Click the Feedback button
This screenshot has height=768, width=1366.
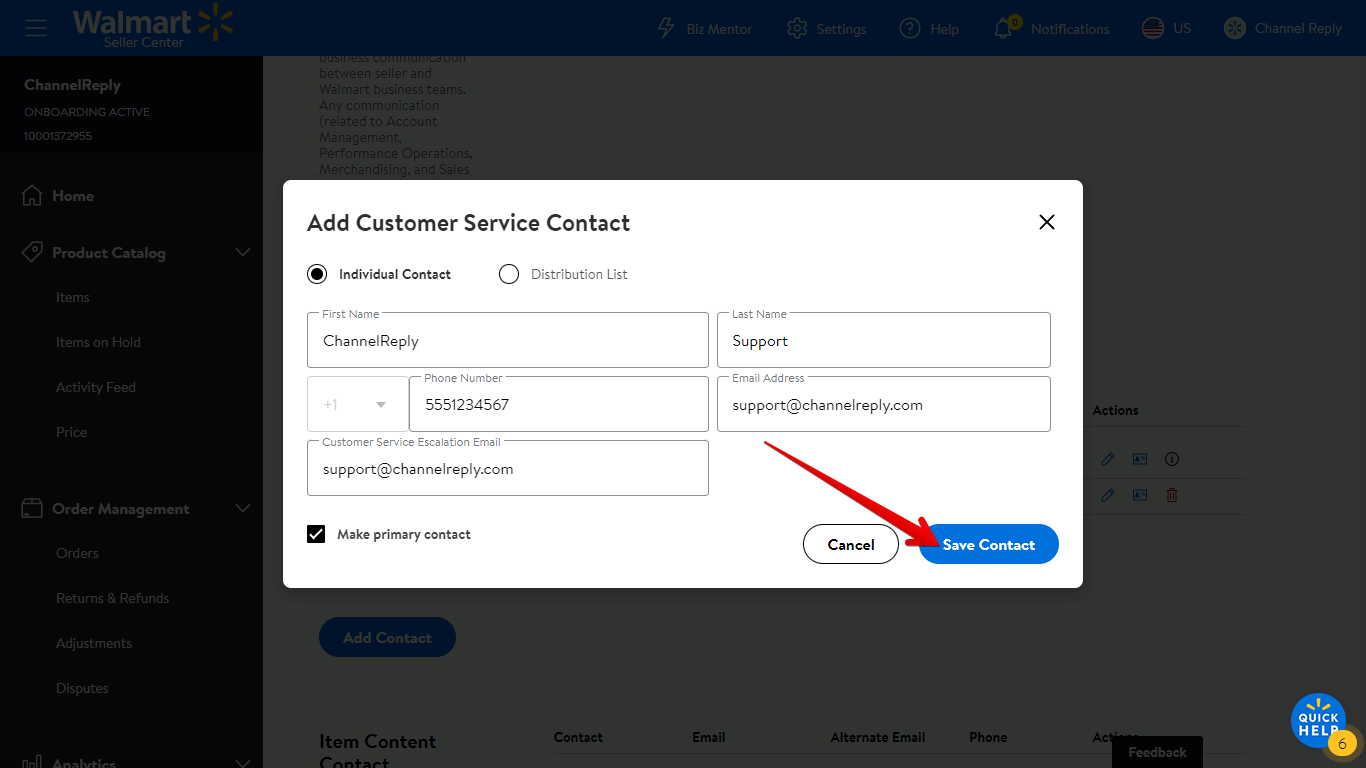point(1157,752)
